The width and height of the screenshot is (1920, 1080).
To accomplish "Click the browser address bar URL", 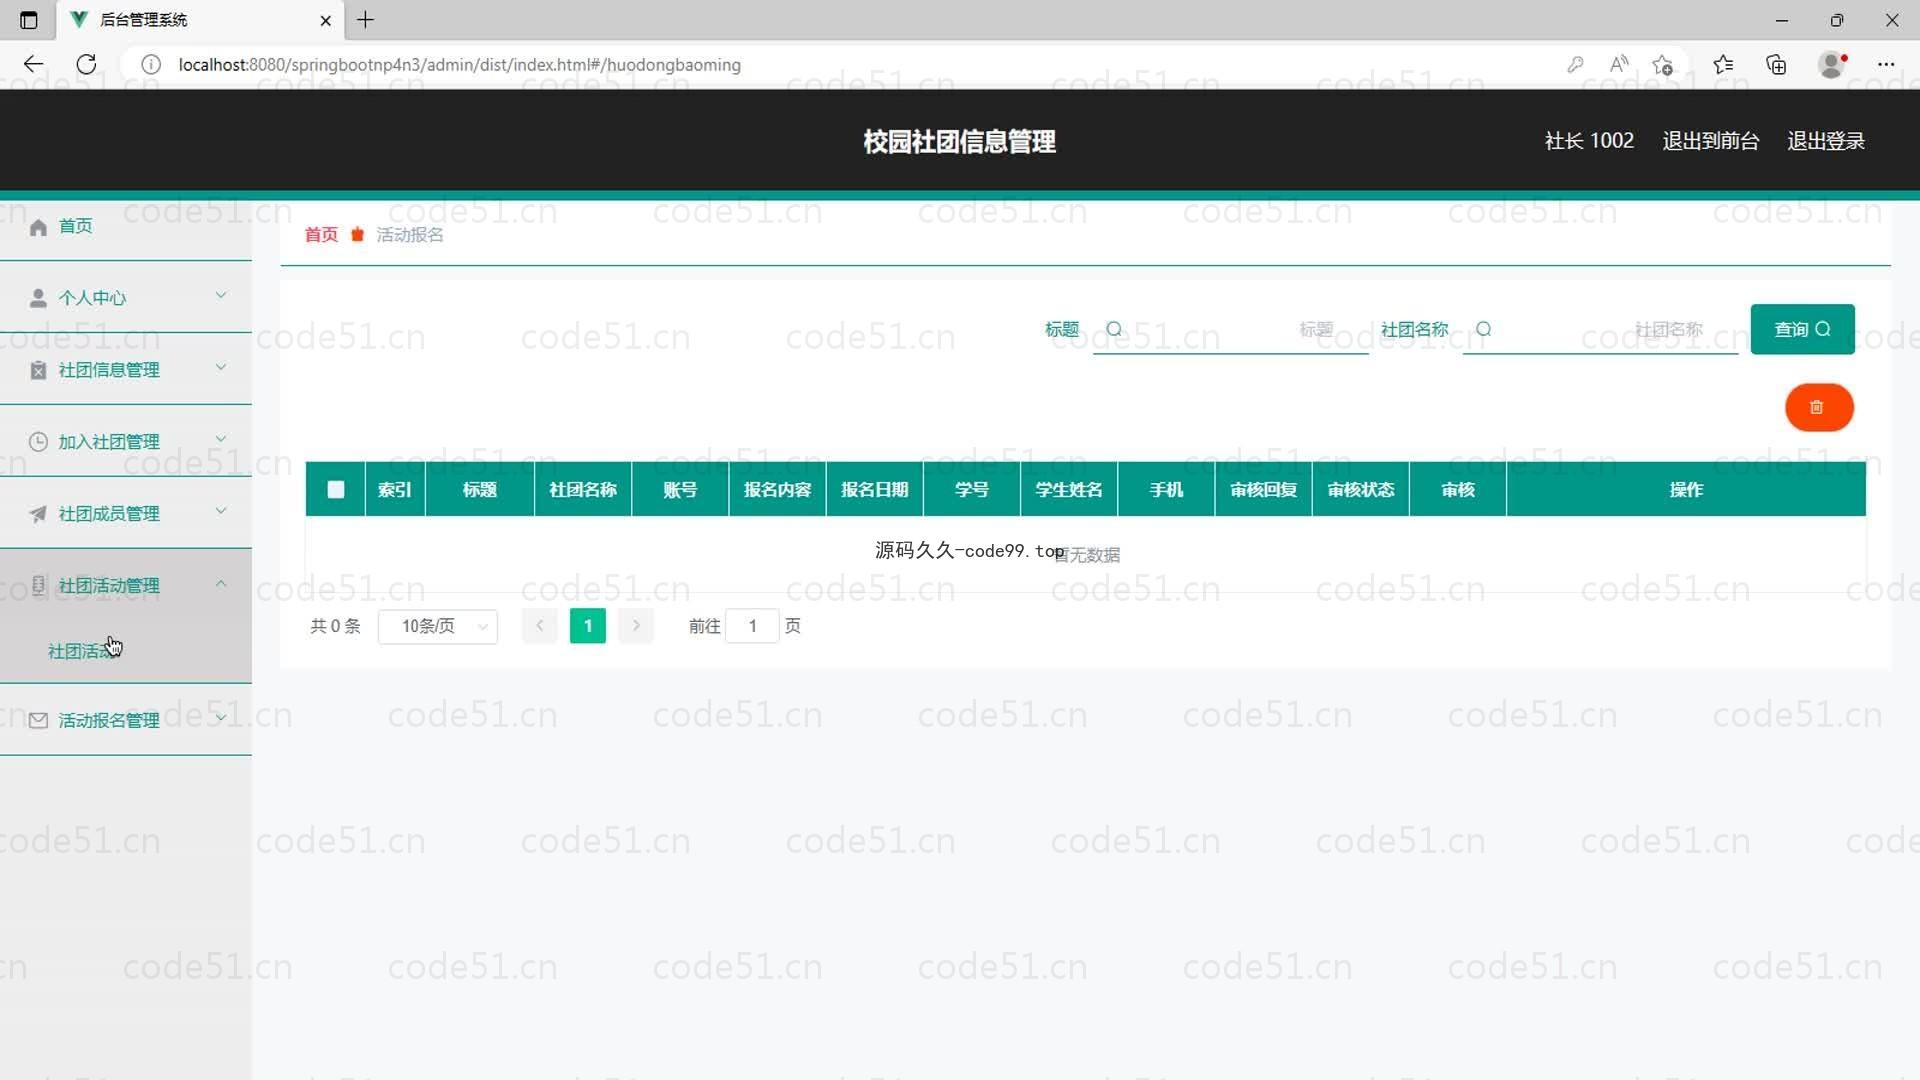I will pyautogui.click(x=460, y=64).
